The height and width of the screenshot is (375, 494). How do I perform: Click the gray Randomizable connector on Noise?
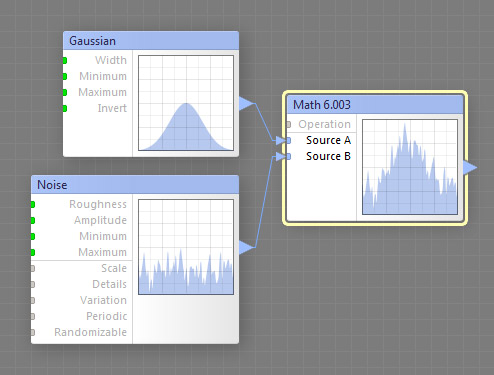pos(33,332)
